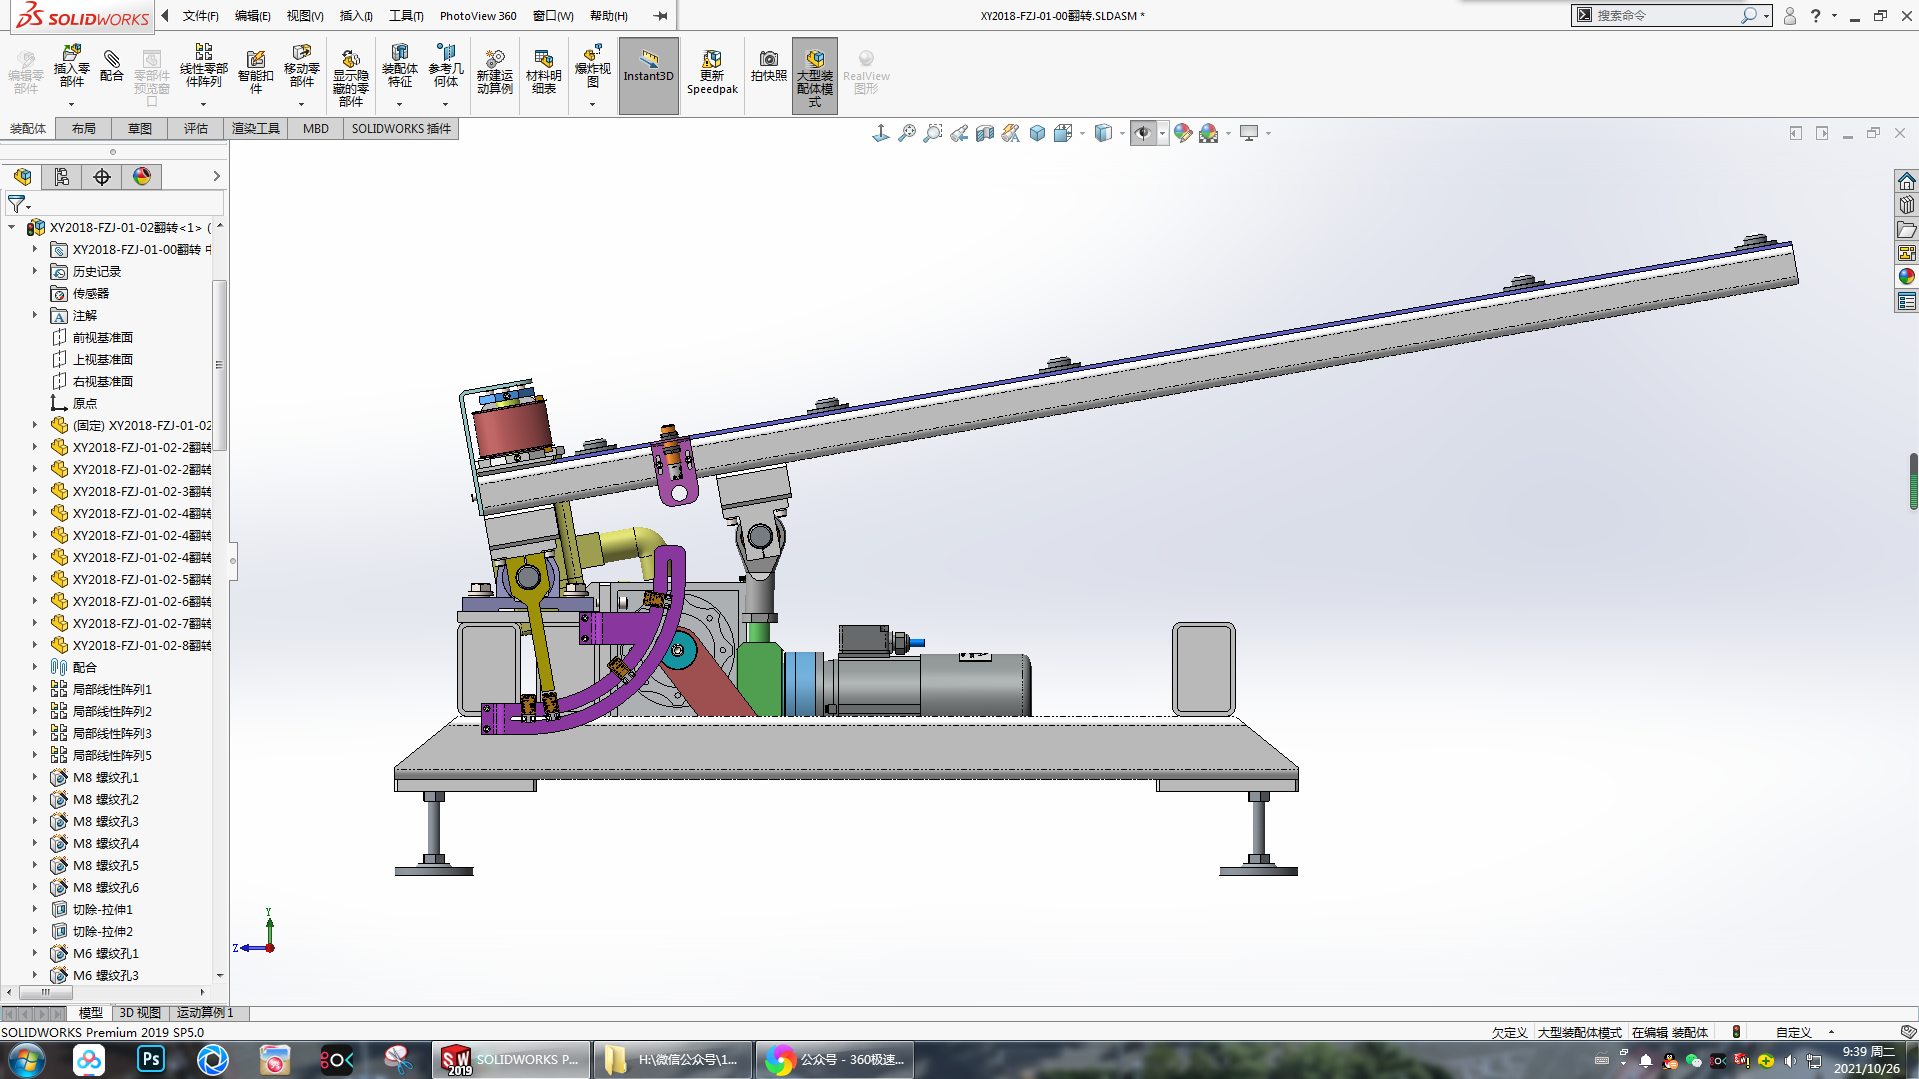Click 自定义 units in status bar

[x=1793, y=1033]
